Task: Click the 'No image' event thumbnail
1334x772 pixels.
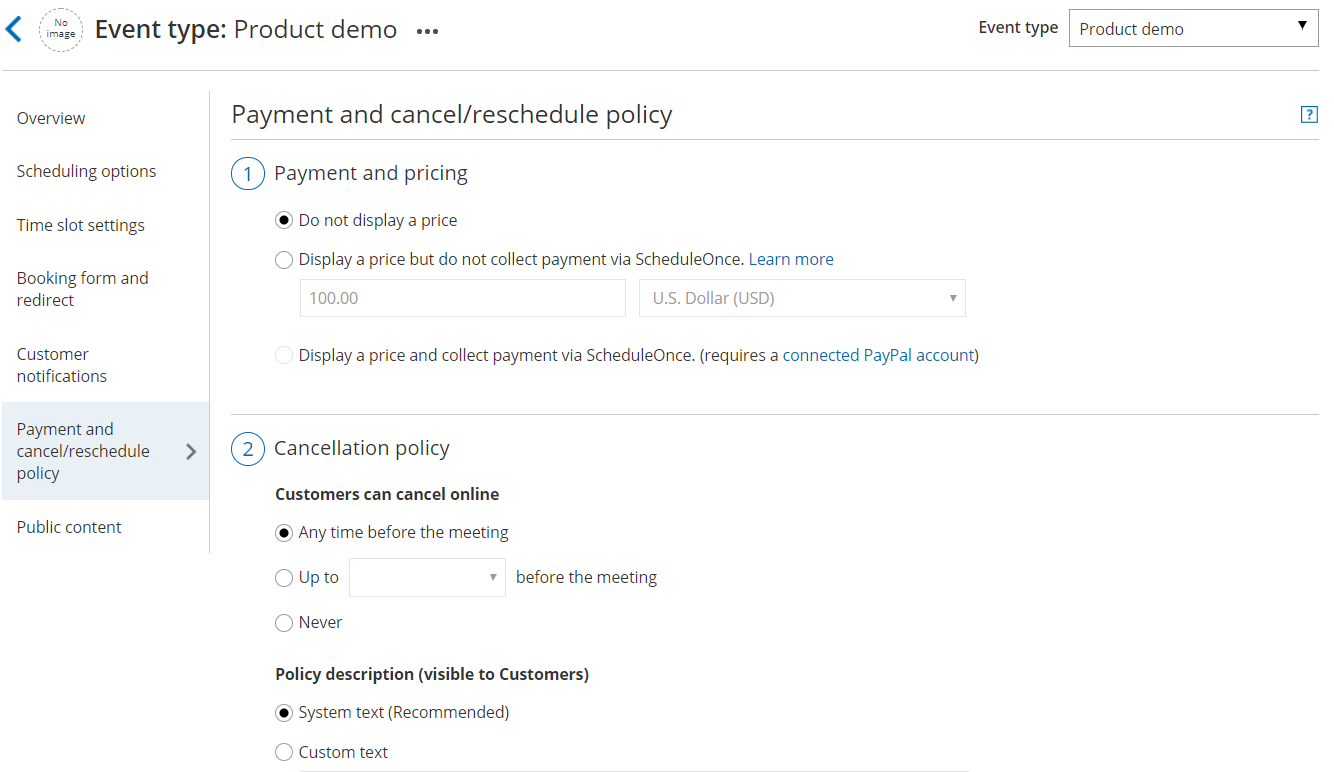Action: pos(61,30)
